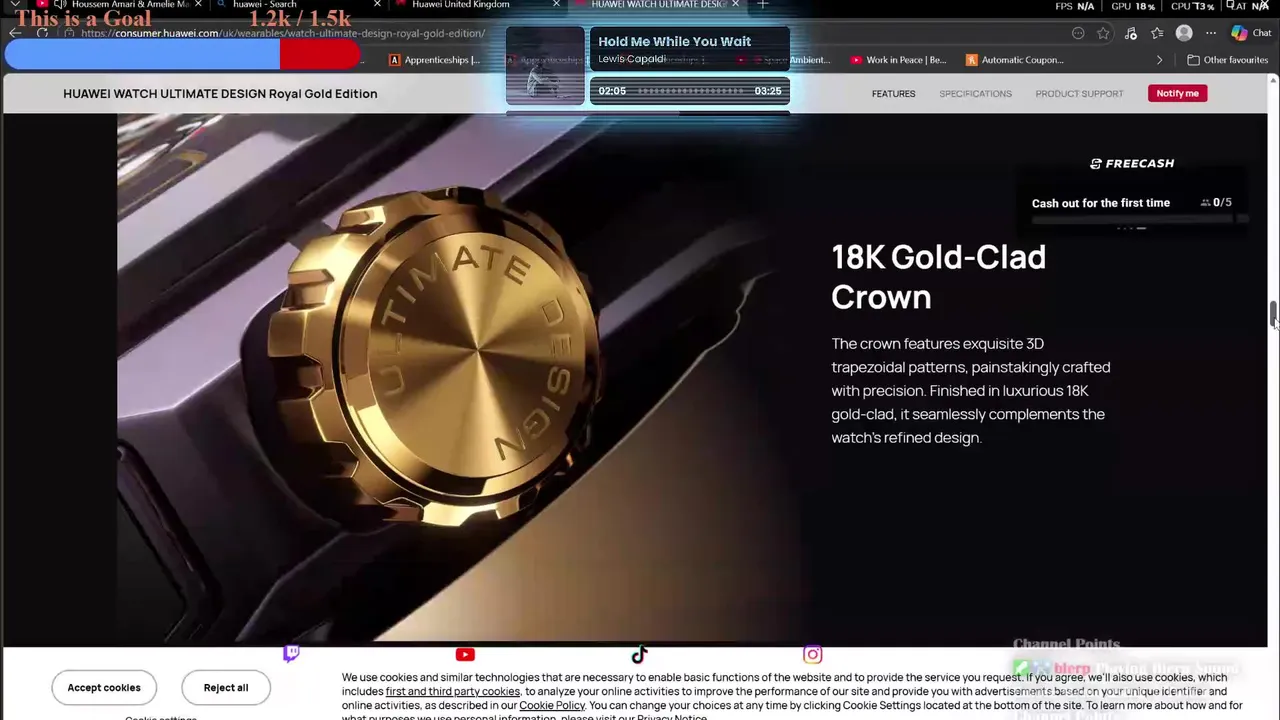Click the goal progress bar overlay
The height and width of the screenshot is (720, 1280).
coord(182,56)
